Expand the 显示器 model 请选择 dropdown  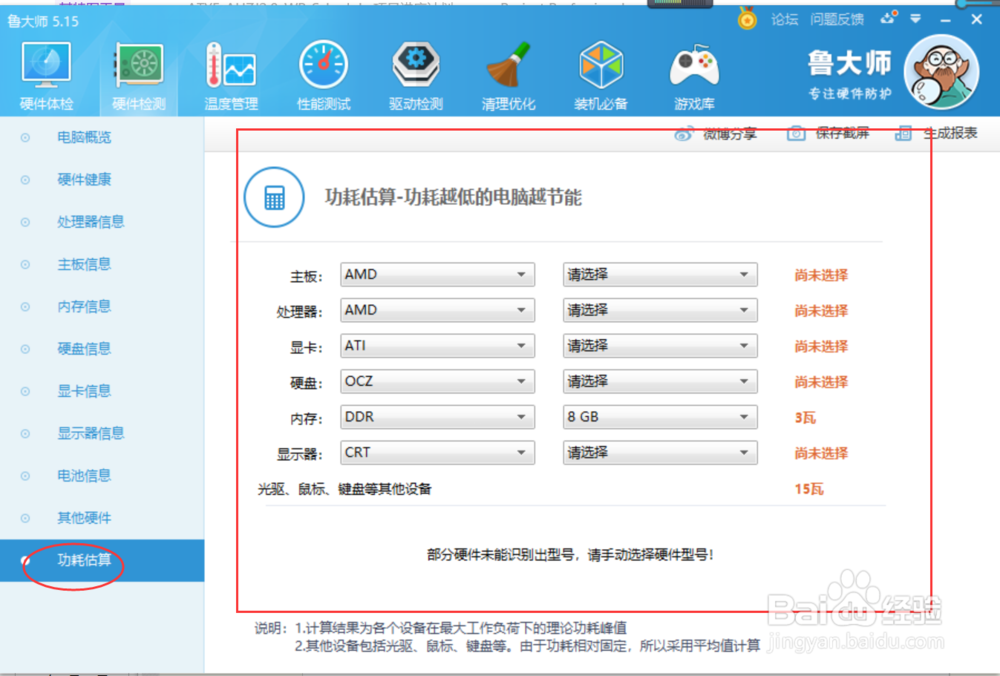tap(660, 453)
